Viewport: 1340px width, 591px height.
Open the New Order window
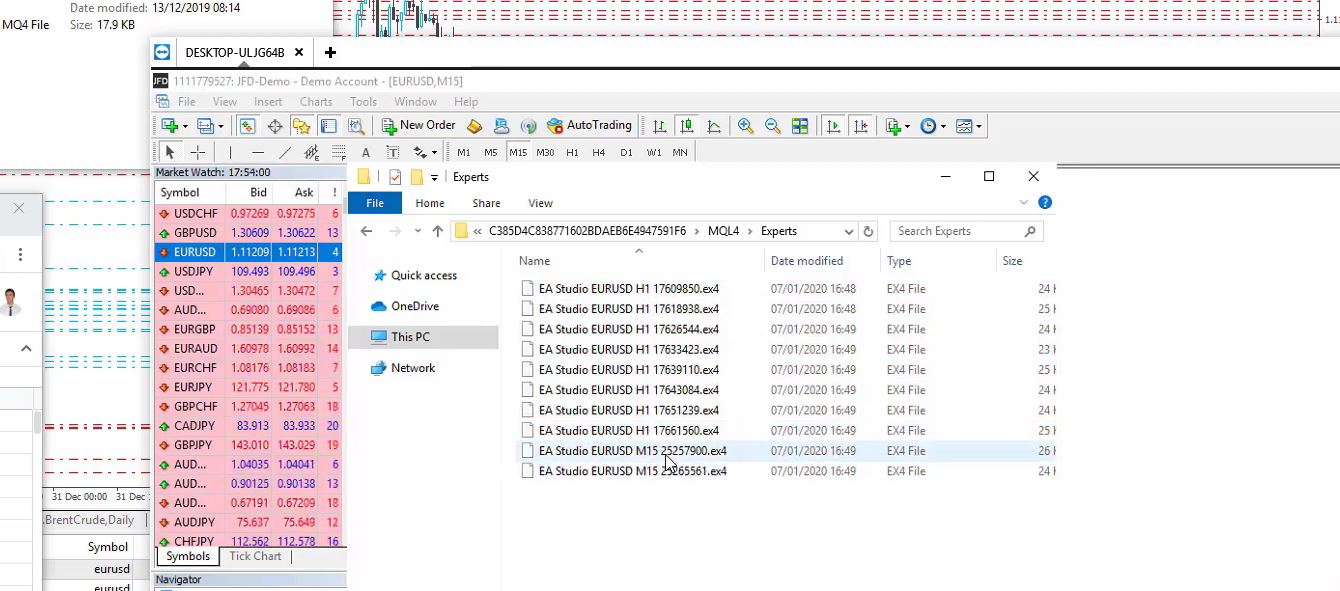click(418, 125)
